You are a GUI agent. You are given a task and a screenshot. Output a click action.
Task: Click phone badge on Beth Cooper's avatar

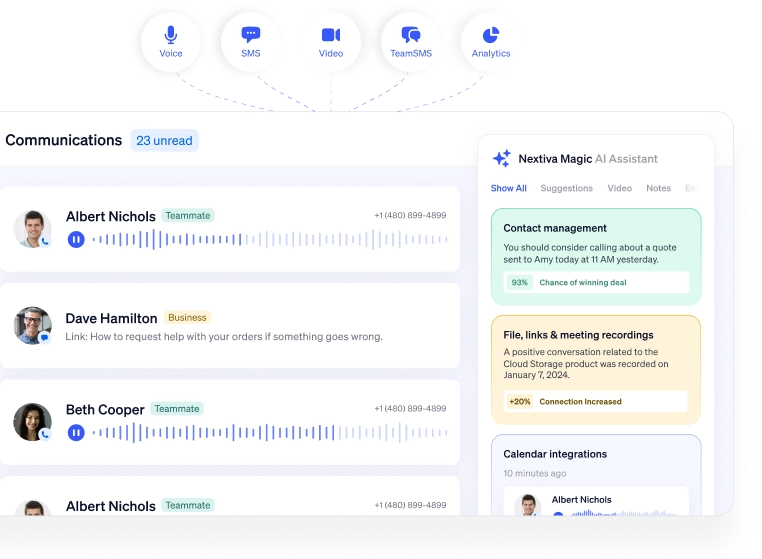[45, 435]
